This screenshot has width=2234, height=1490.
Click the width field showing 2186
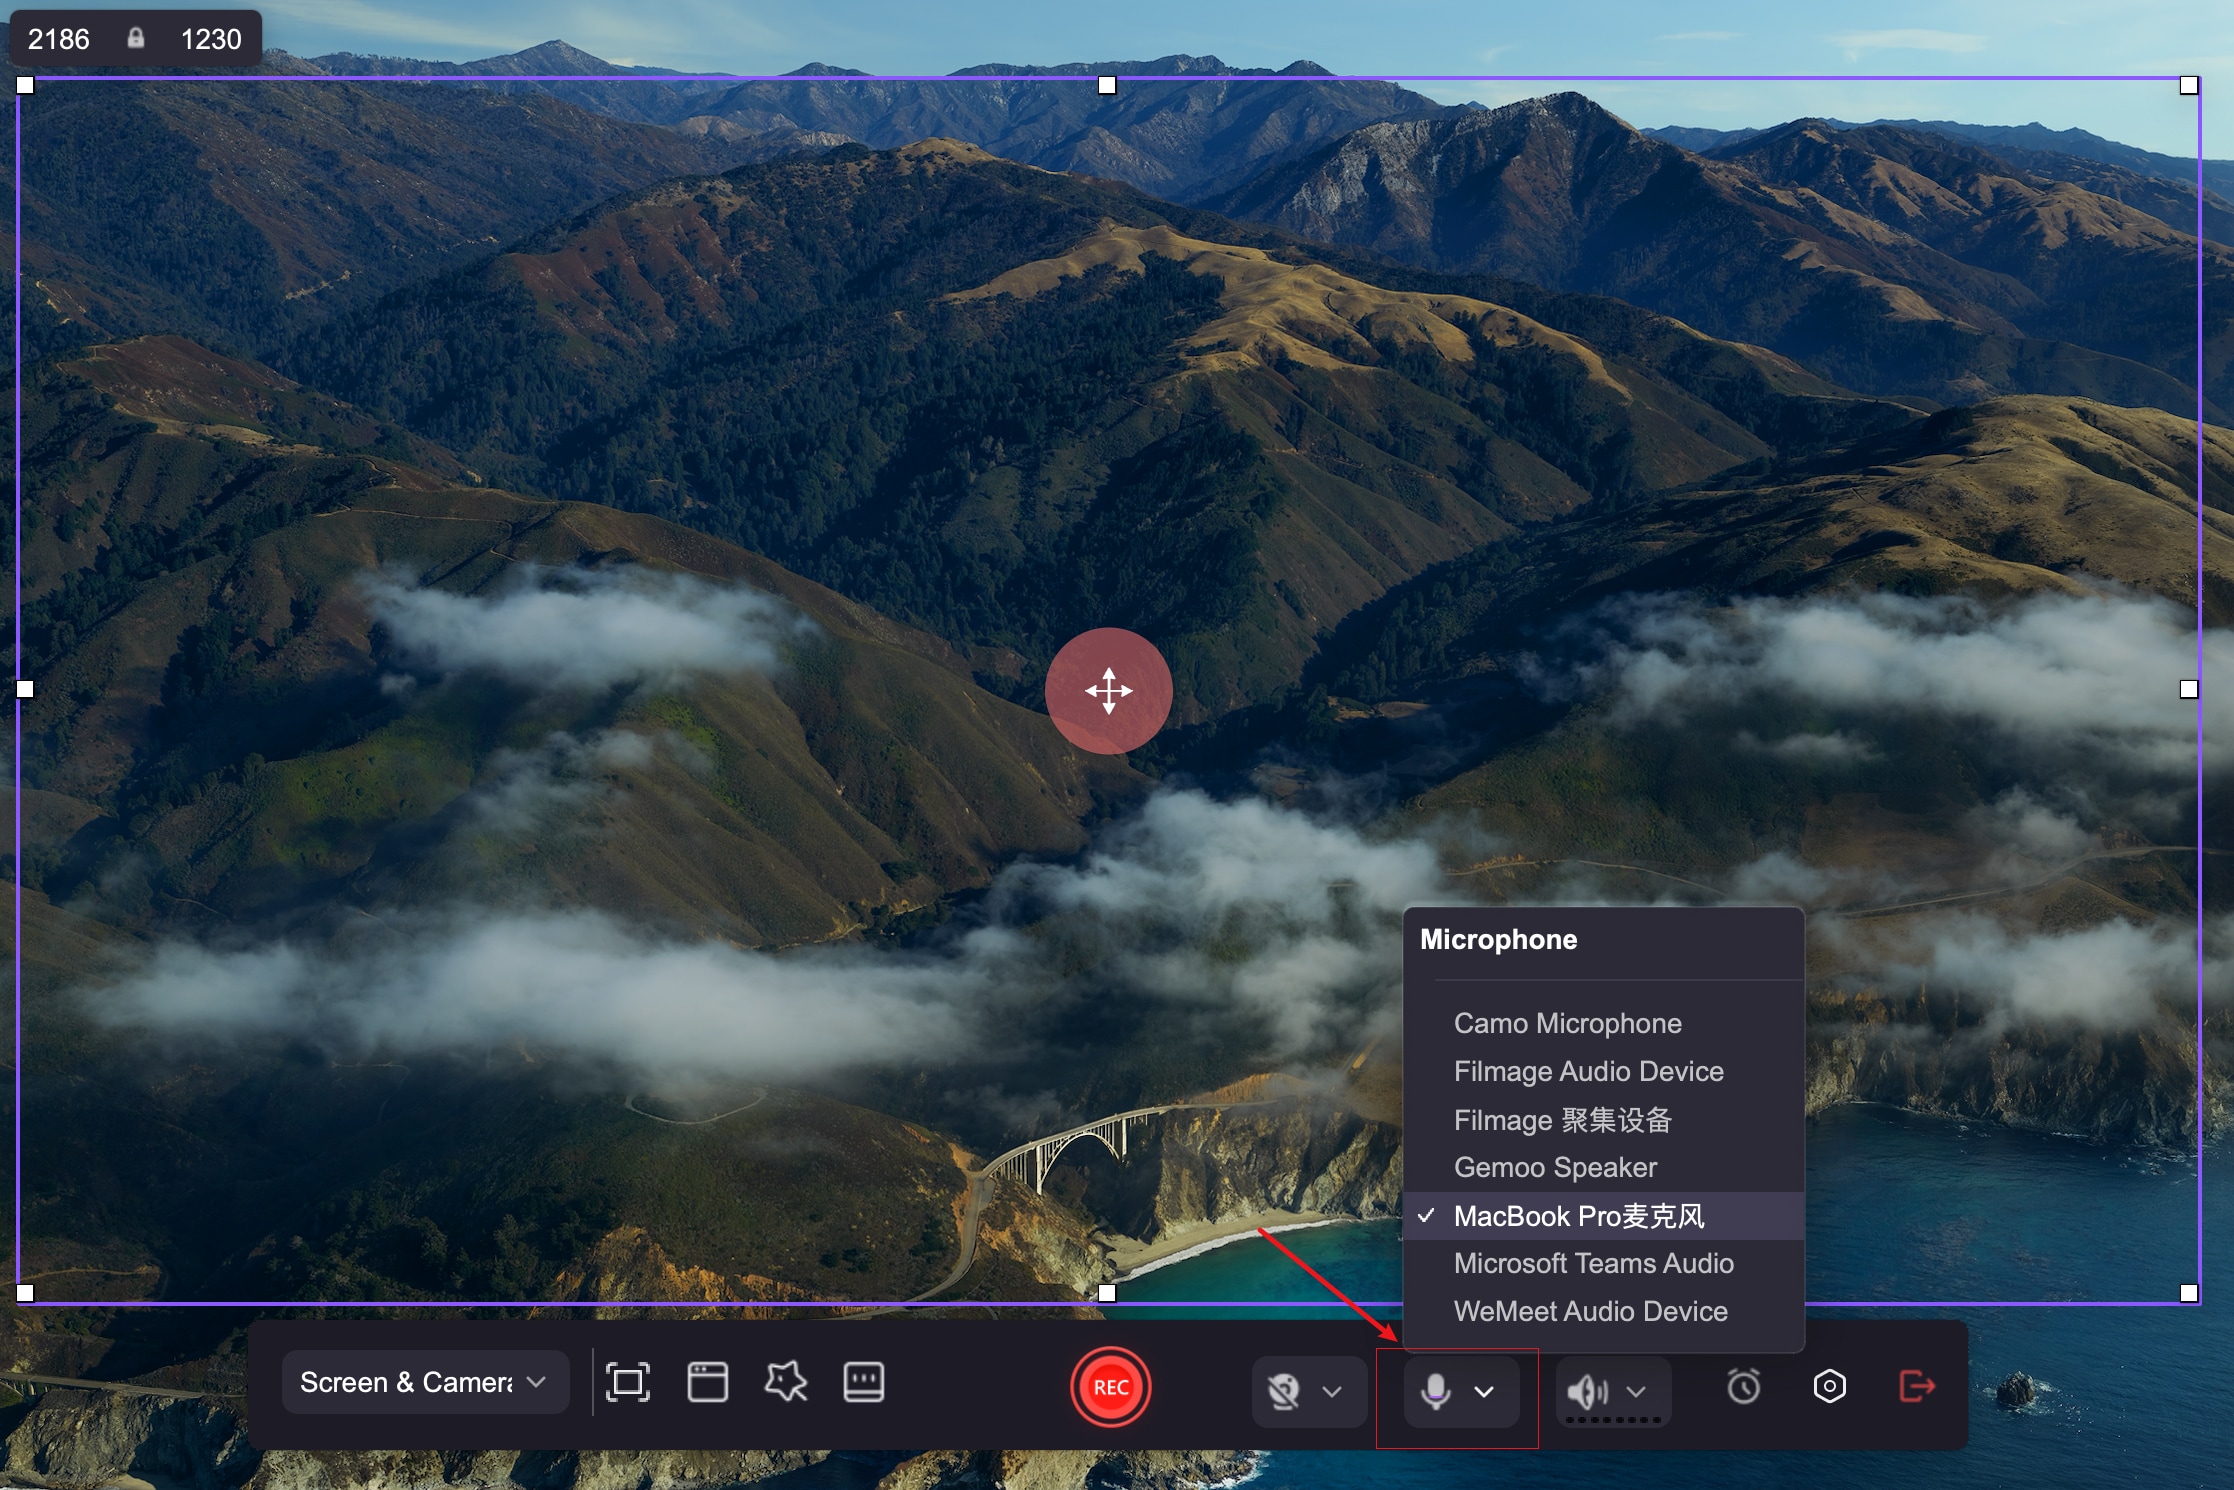point(59,39)
